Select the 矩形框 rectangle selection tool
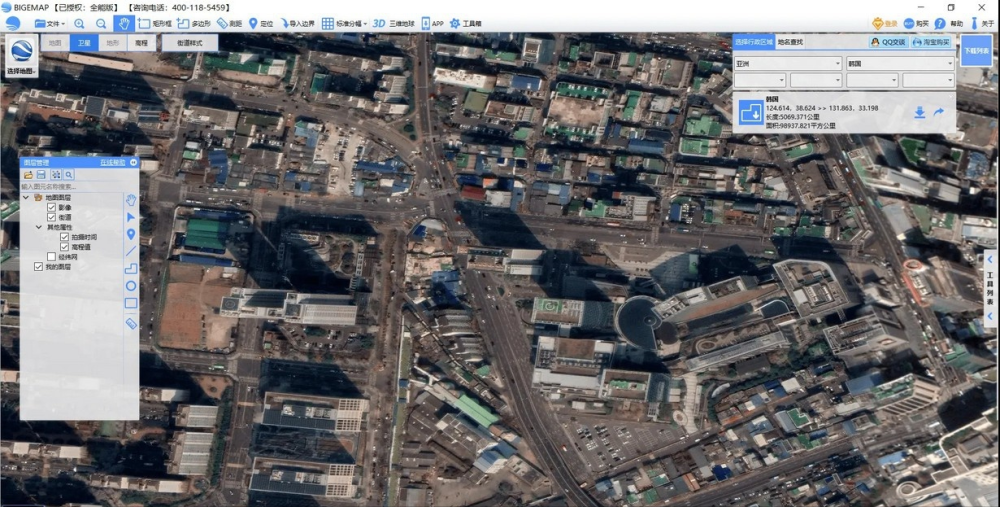Viewport: 1000px width, 507px height. point(154,24)
